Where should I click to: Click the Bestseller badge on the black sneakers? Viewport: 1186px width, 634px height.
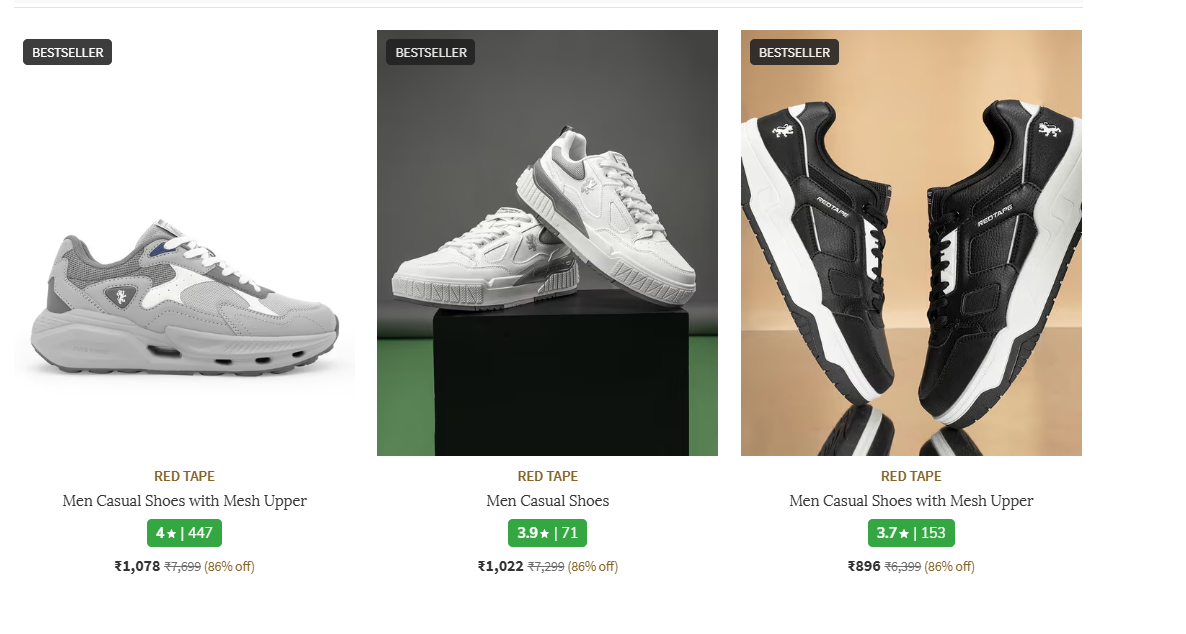click(794, 52)
